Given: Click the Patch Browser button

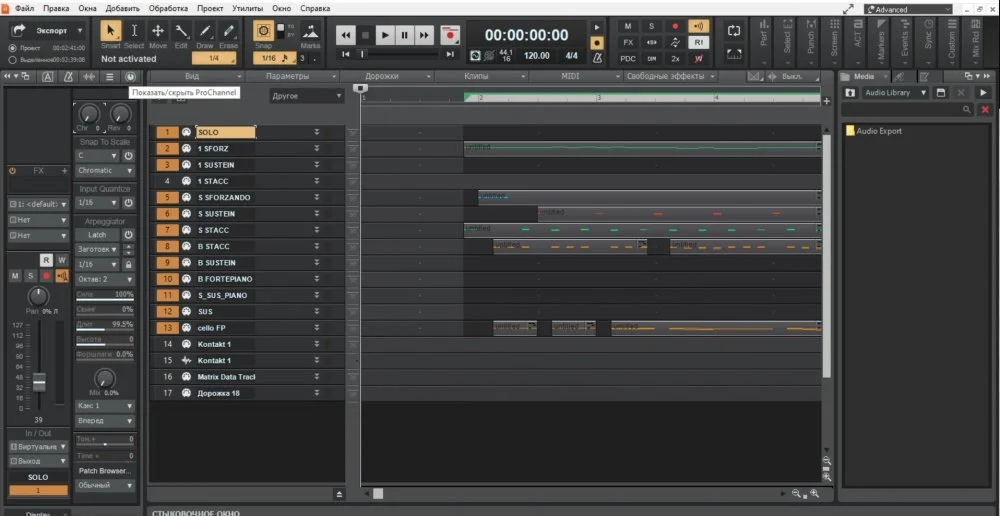Looking at the screenshot, I should coord(106,470).
